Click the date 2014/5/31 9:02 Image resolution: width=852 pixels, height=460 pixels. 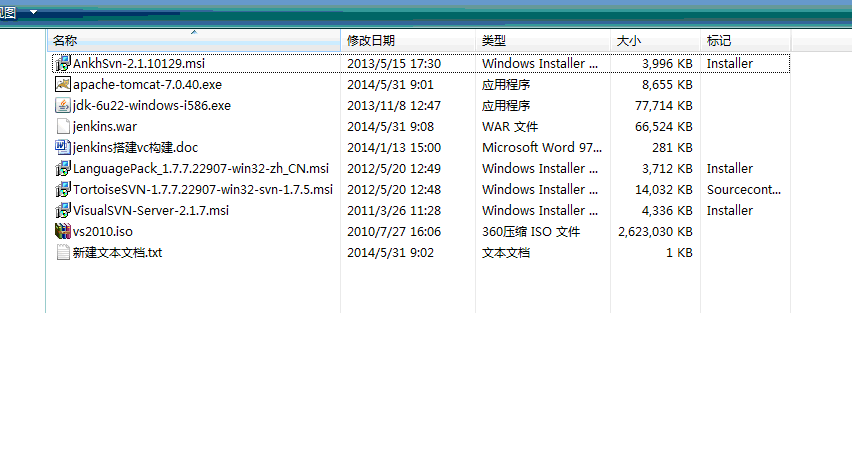(x=390, y=253)
